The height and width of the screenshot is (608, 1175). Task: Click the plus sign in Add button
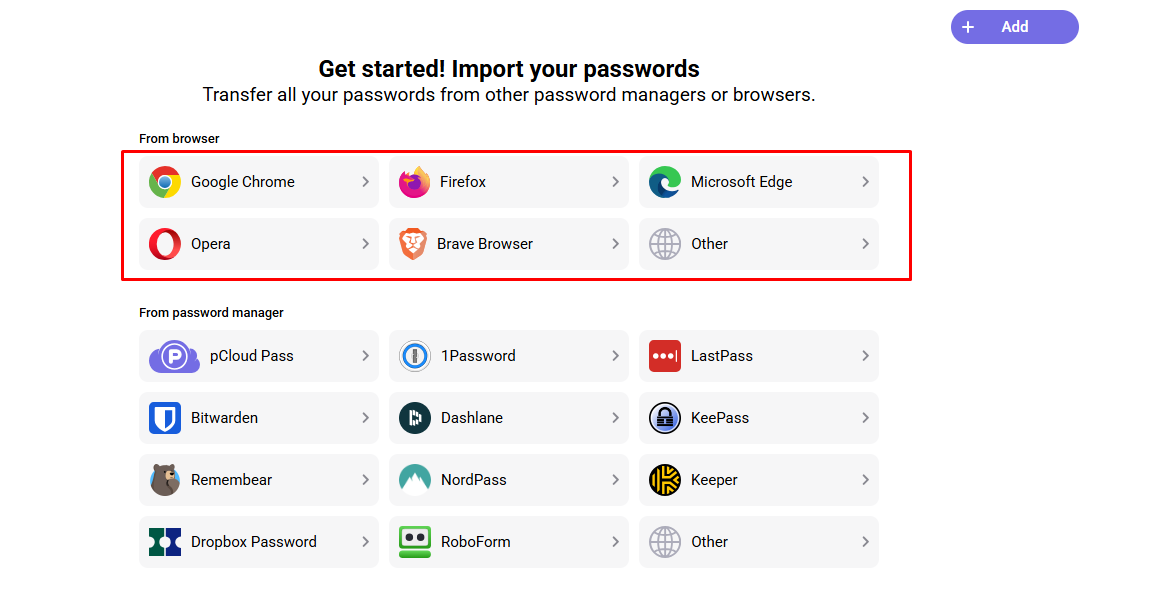point(968,27)
